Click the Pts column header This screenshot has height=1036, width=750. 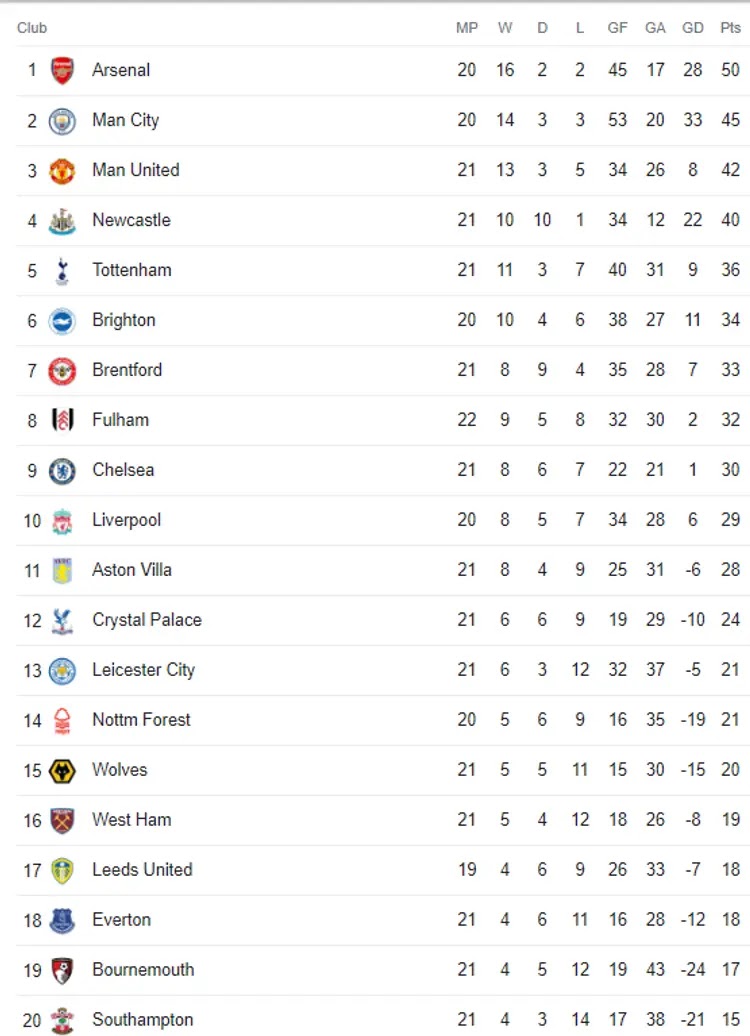tap(730, 28)
